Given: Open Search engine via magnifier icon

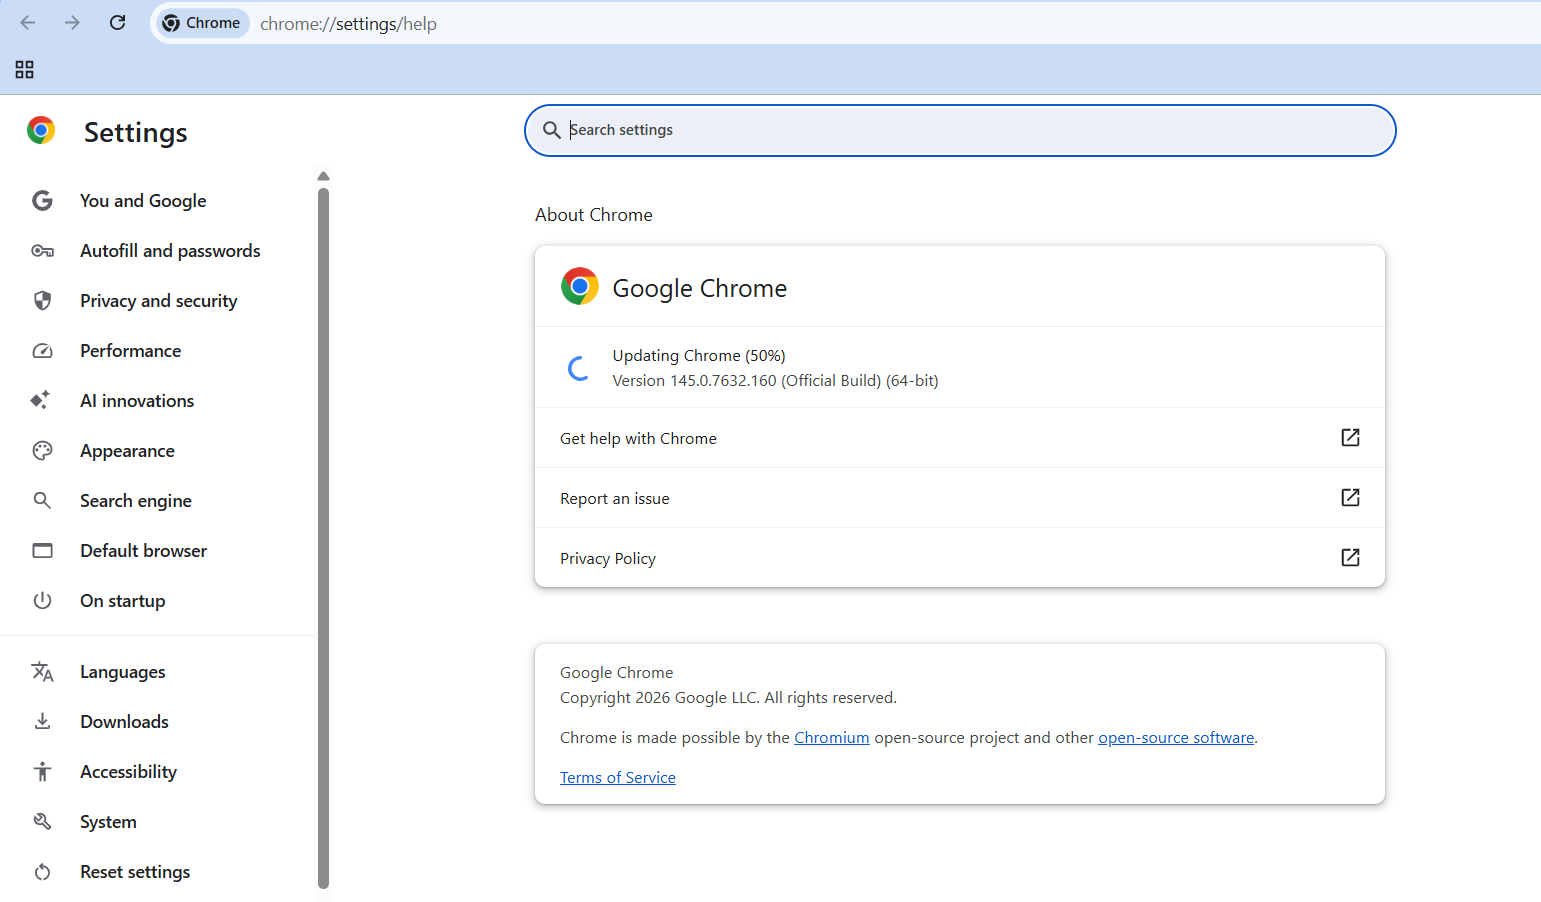Looking at the screenshot, I should pyautogui.click(x=42, y=500).
